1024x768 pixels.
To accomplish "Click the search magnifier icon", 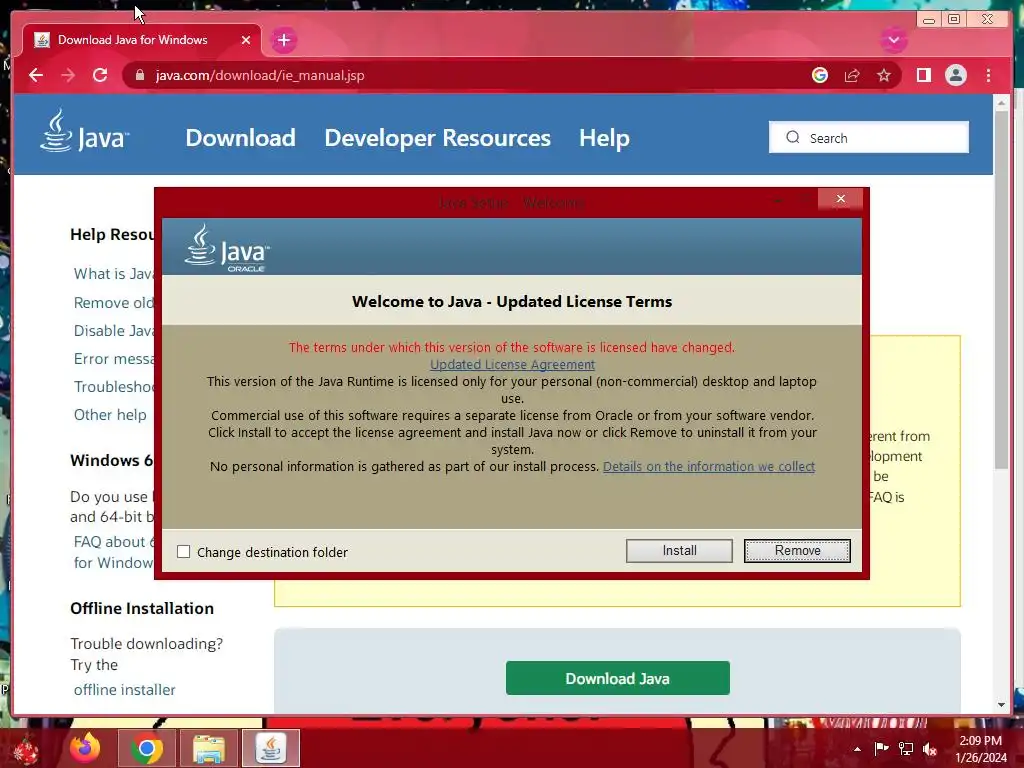I will 792,137.
